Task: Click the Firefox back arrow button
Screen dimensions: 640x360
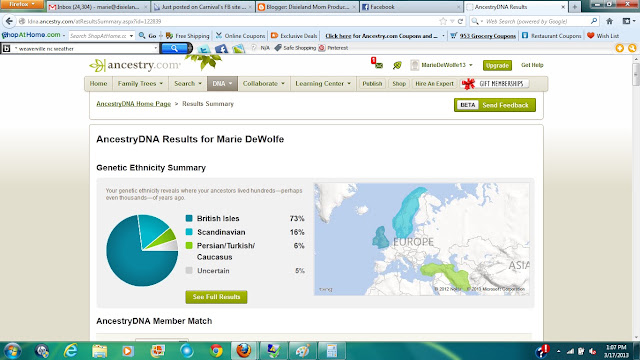Action: pyautogui.click(x=9, y=21)
